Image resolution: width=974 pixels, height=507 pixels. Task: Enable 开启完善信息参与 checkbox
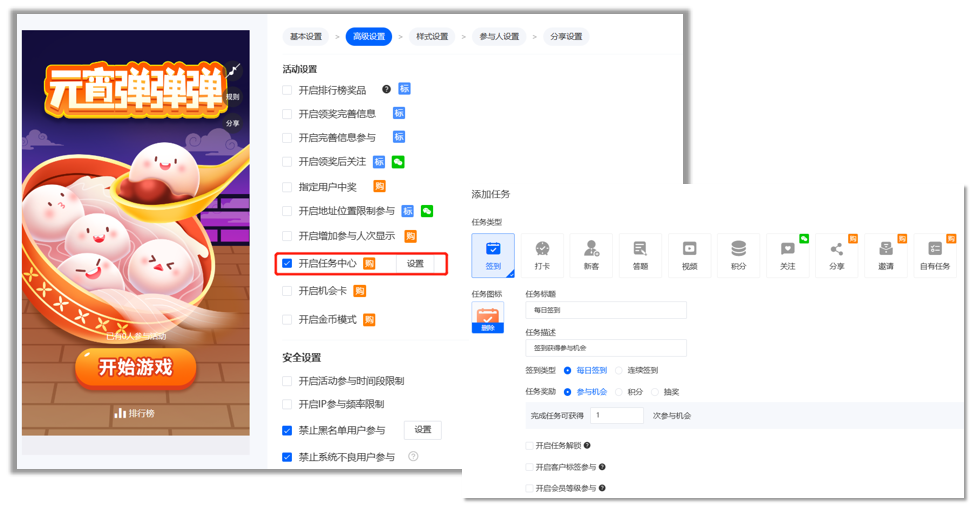pyautogui.click(x=287, y=137)
